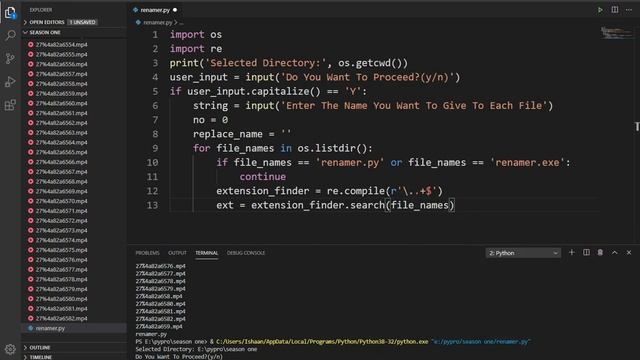Open the file ending in 6573.mp4
Viewport: 640px width, 360px height.
(62, 231)
